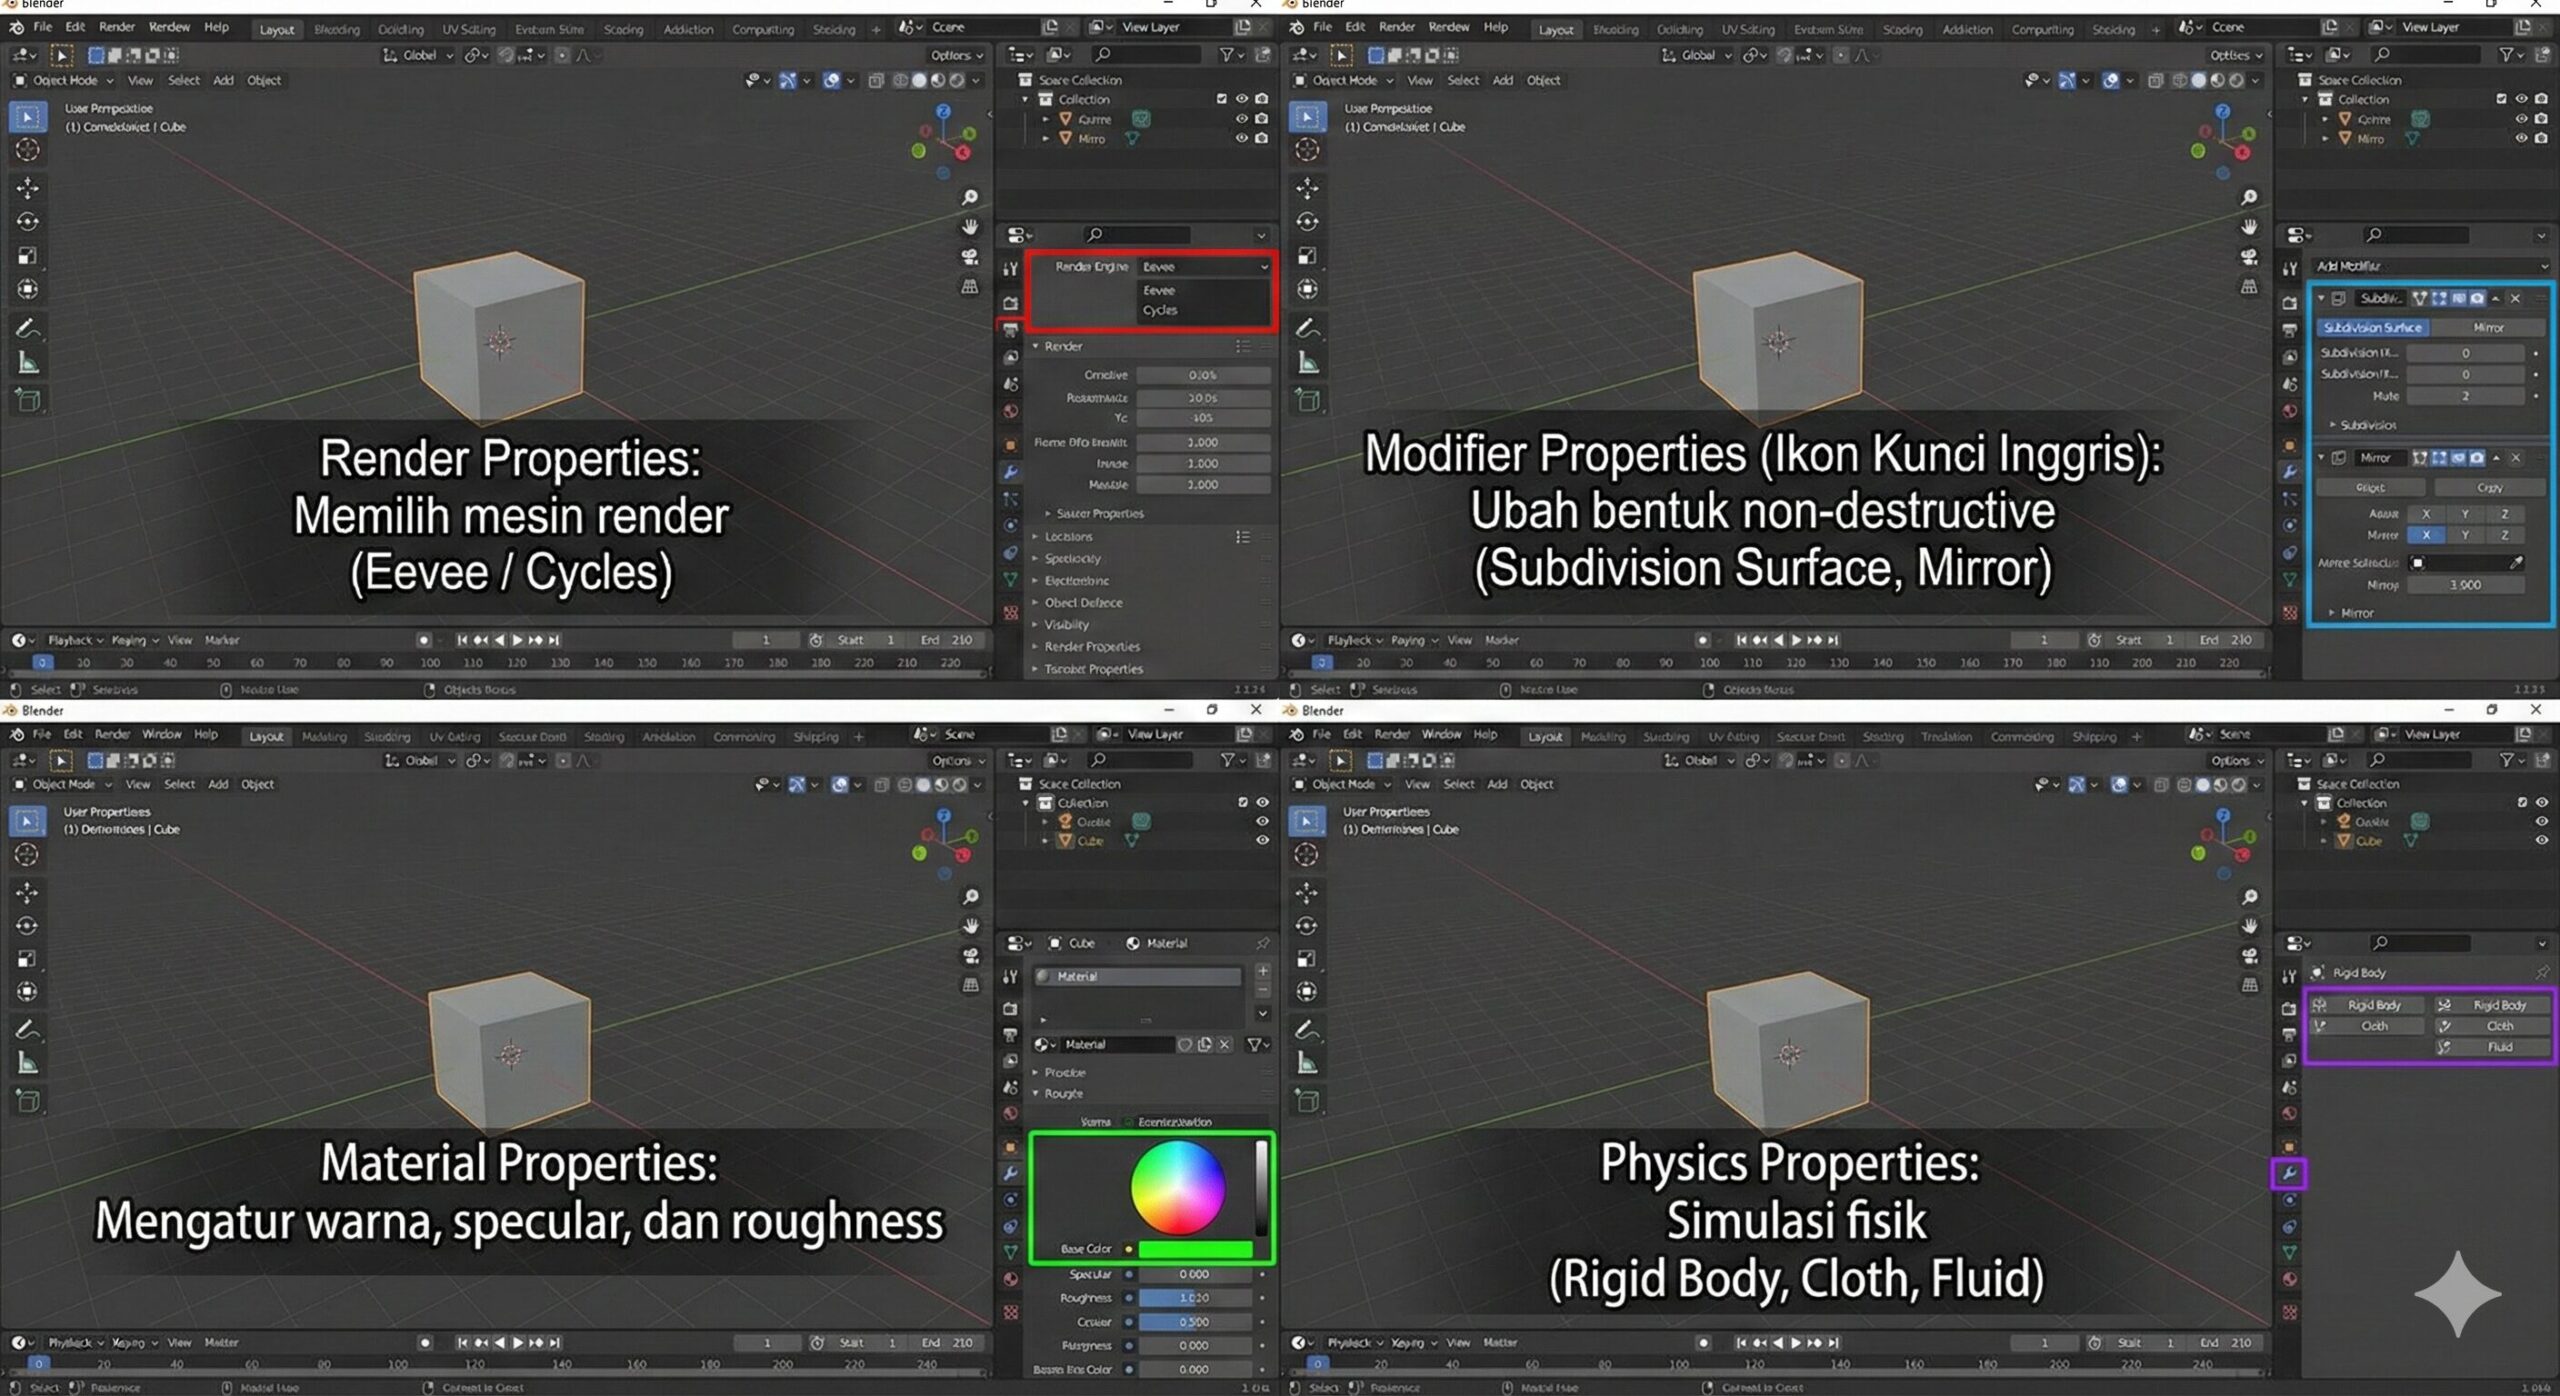
Task: Switch to the Mirror tab beside Subdivision Surface
Action: pyautogui.click(x=2488, y=327)
